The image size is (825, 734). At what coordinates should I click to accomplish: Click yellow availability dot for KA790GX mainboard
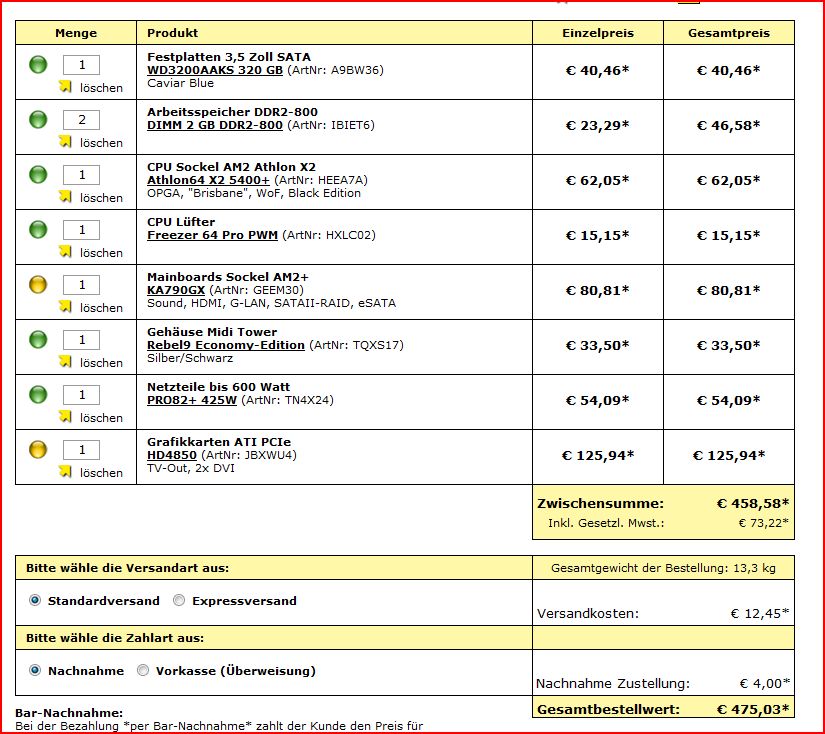point(38,285)
